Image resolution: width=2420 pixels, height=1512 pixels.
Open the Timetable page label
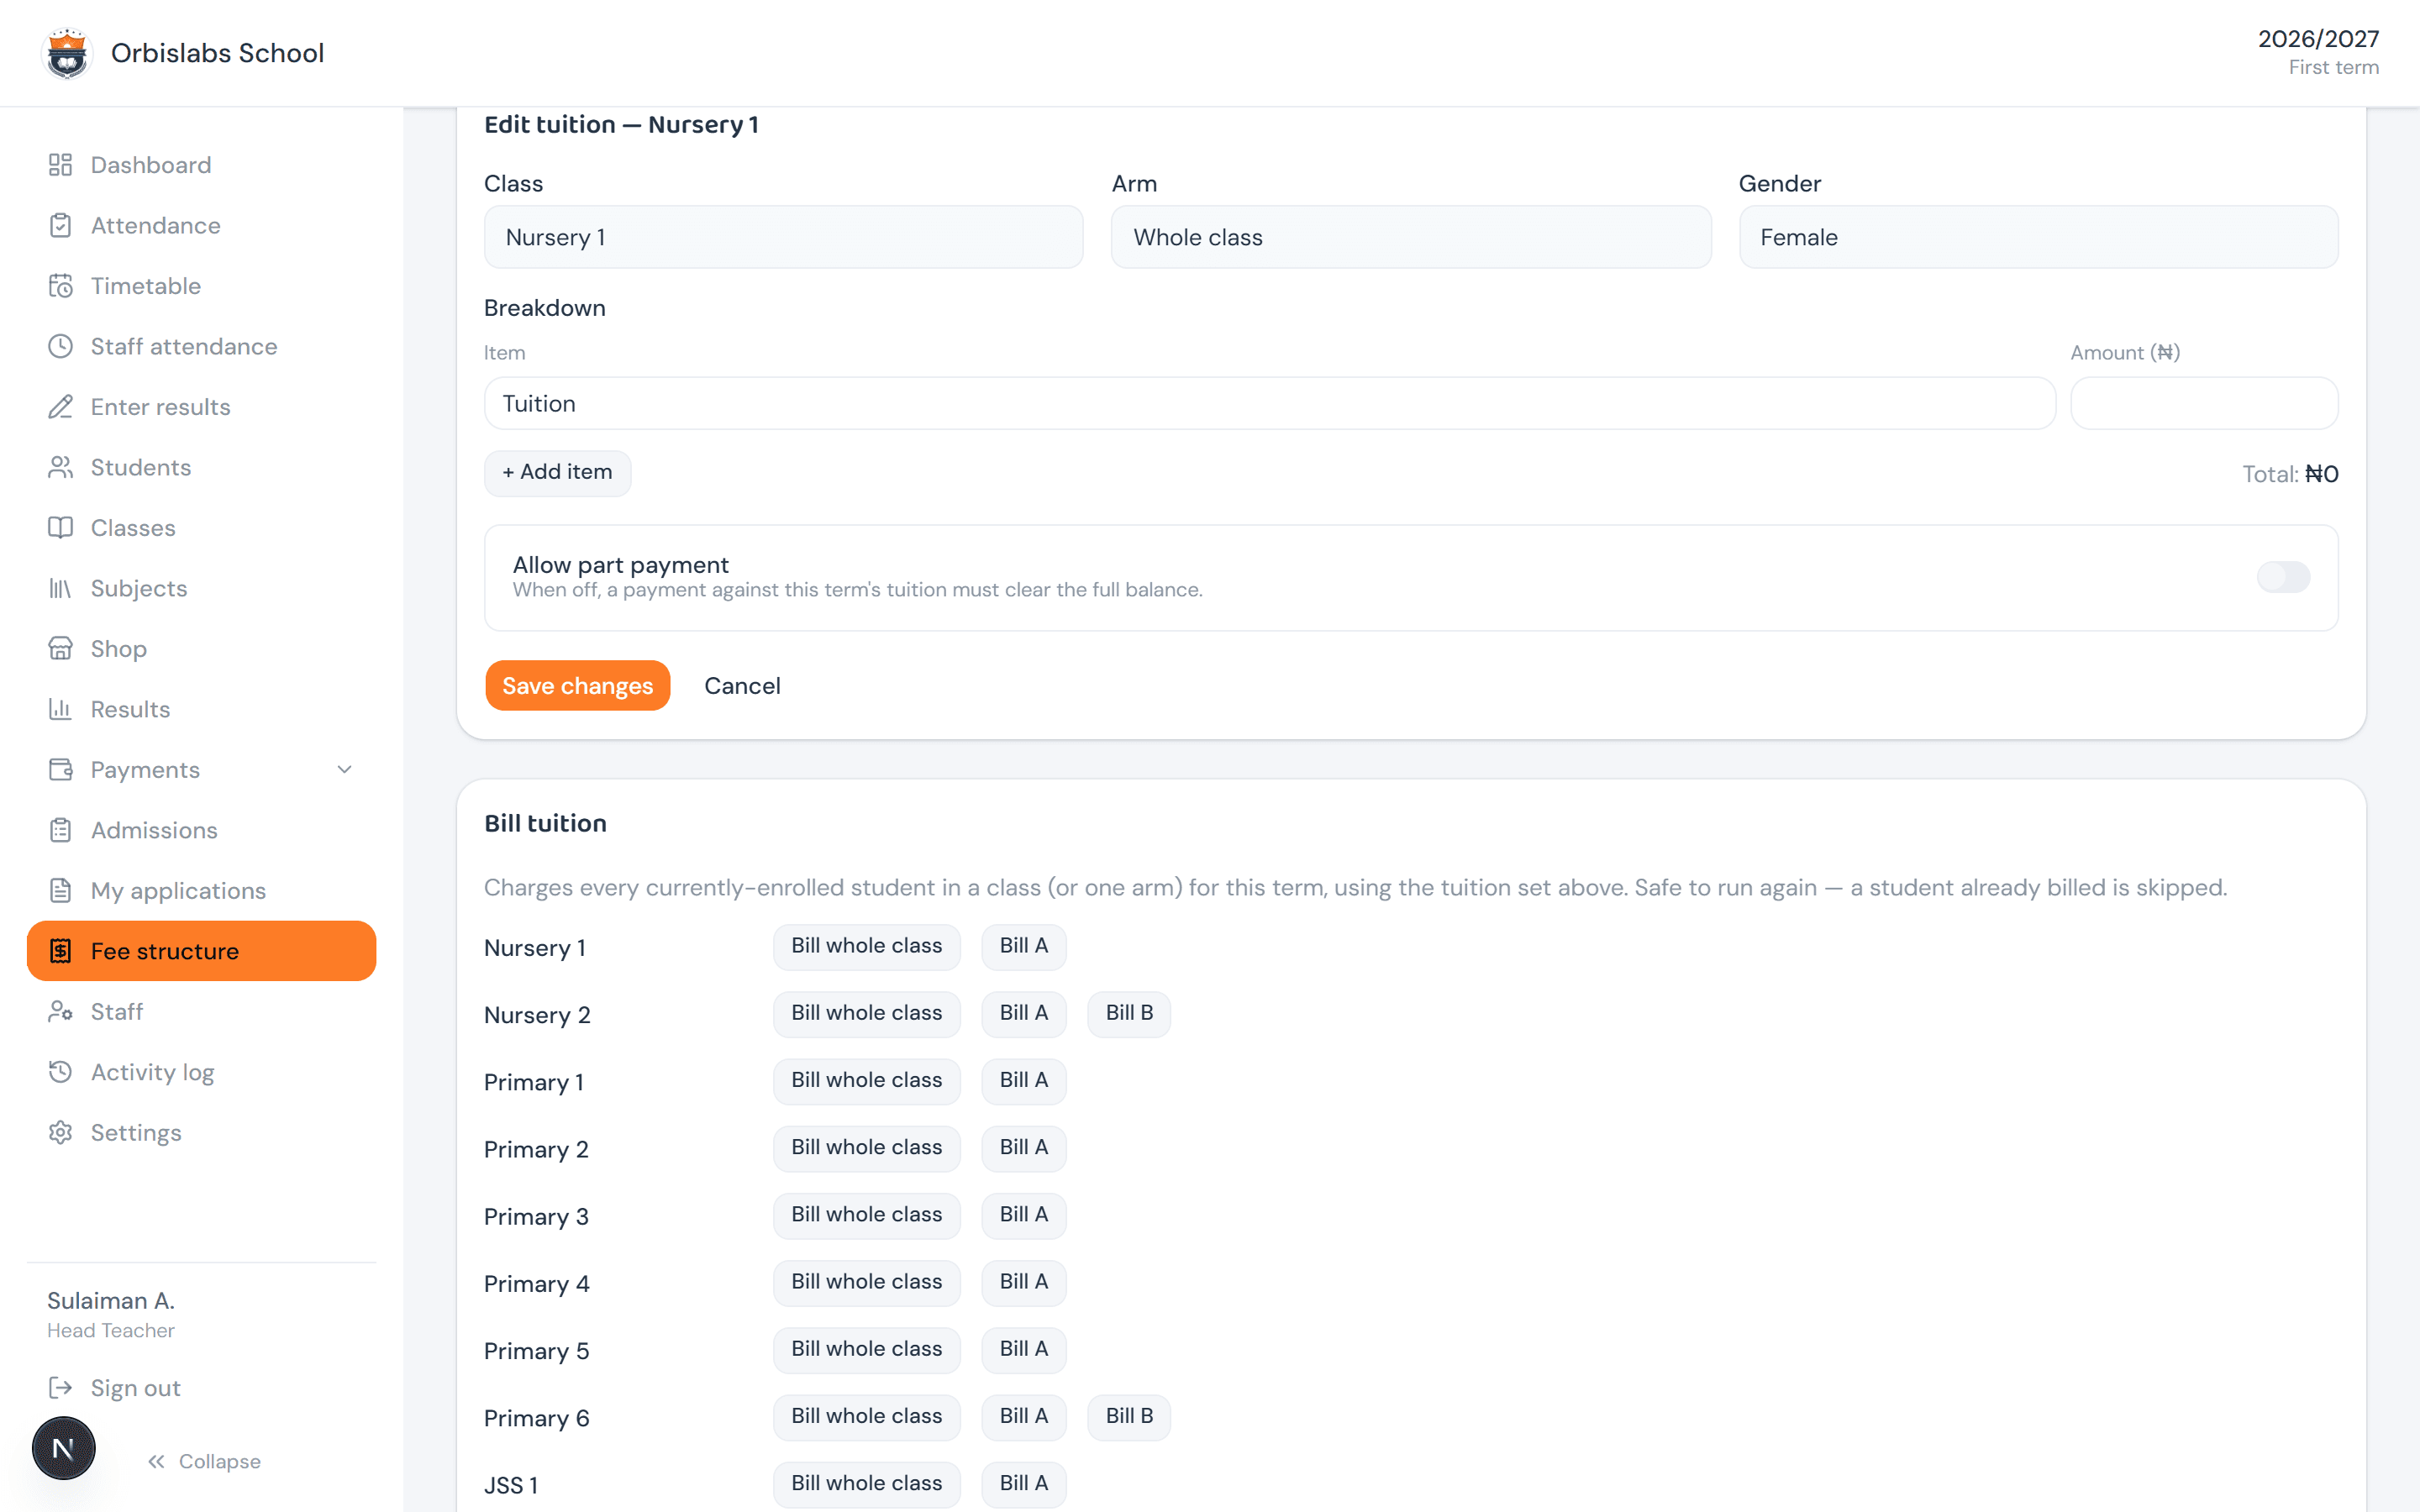(146, 286)
